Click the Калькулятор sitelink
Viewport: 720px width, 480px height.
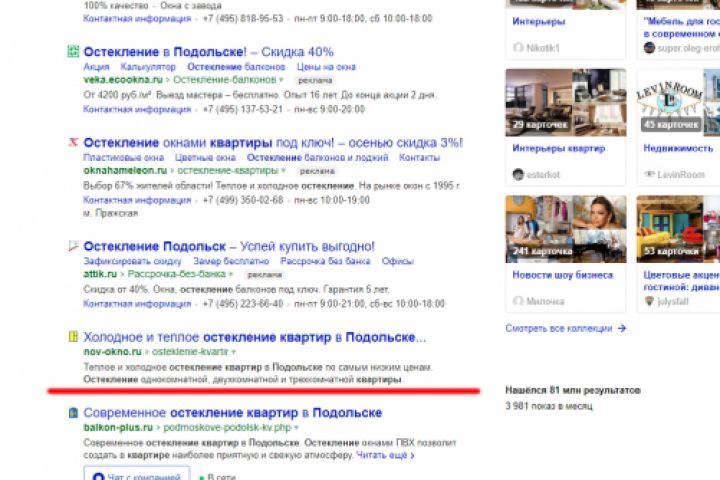click(148, 67)
